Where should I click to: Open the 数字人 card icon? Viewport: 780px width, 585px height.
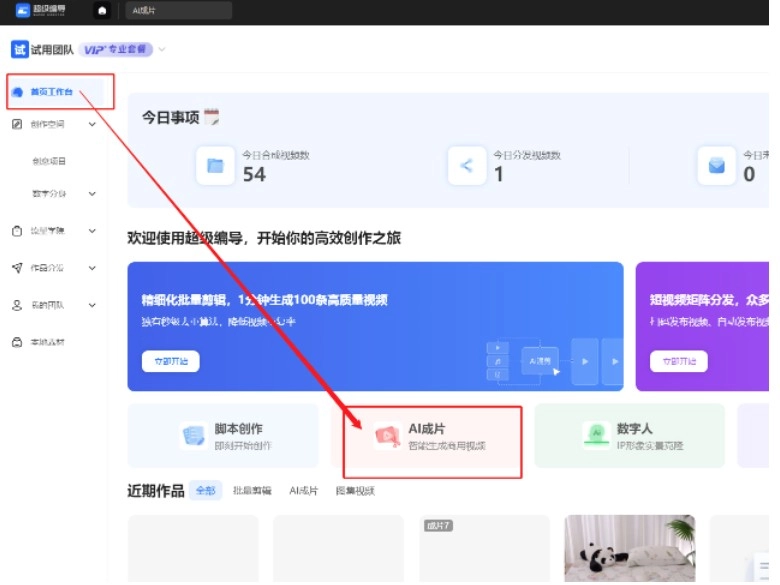pos(596,435)
